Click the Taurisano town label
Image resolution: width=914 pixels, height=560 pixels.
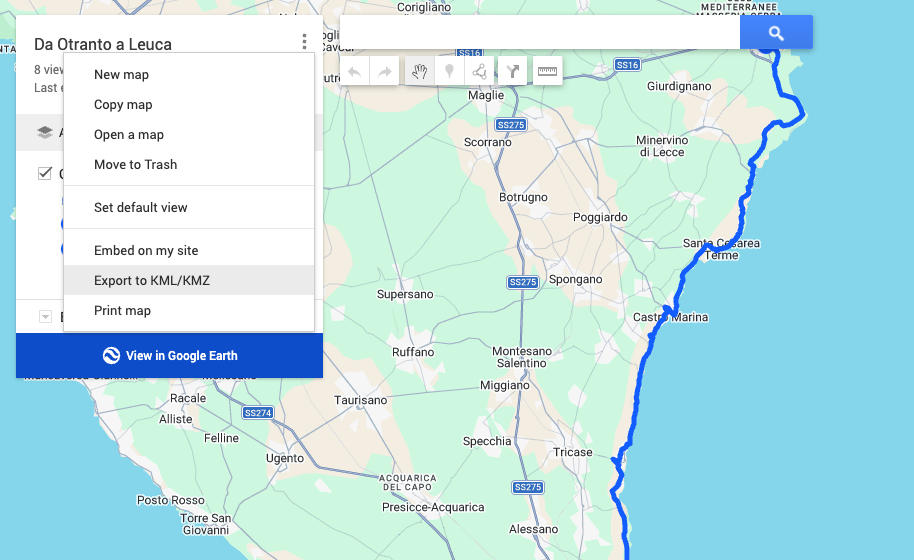coord(360,400)
